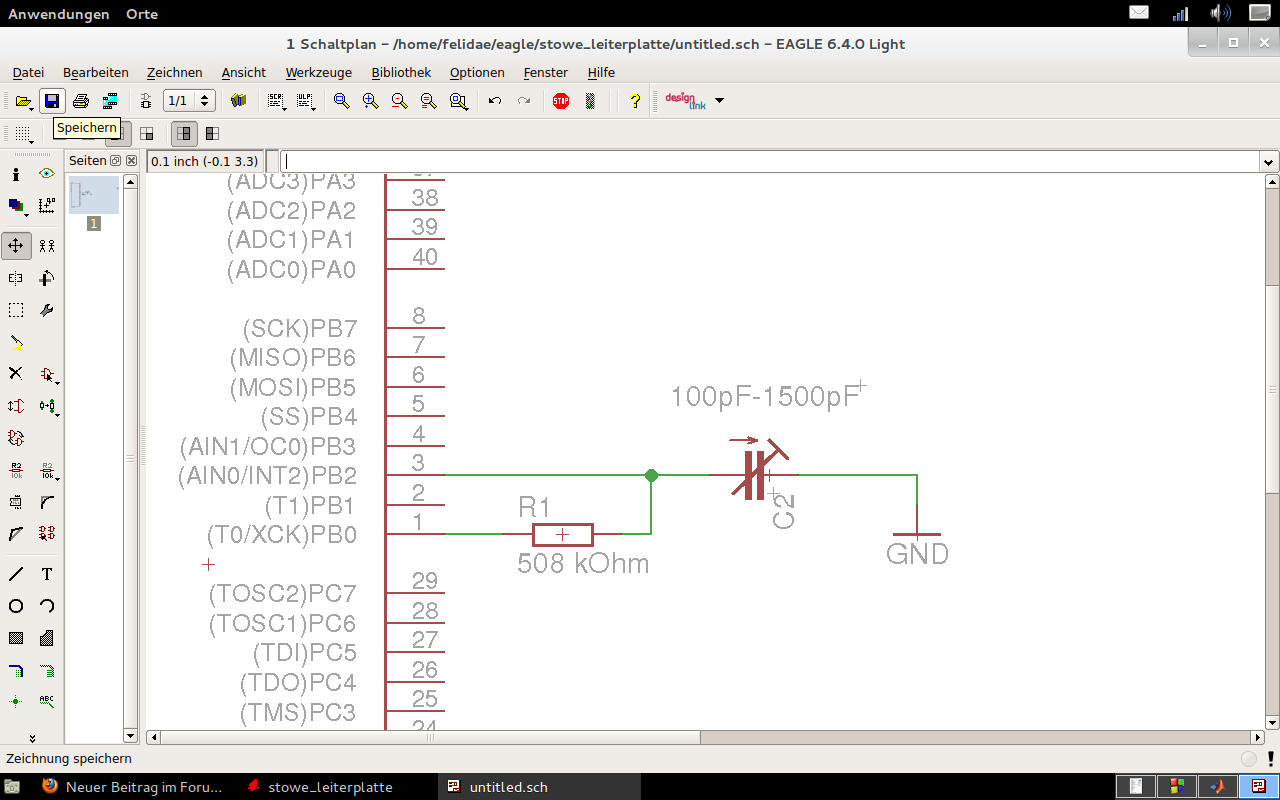Zoom out of the schematic

coord(399,101)
